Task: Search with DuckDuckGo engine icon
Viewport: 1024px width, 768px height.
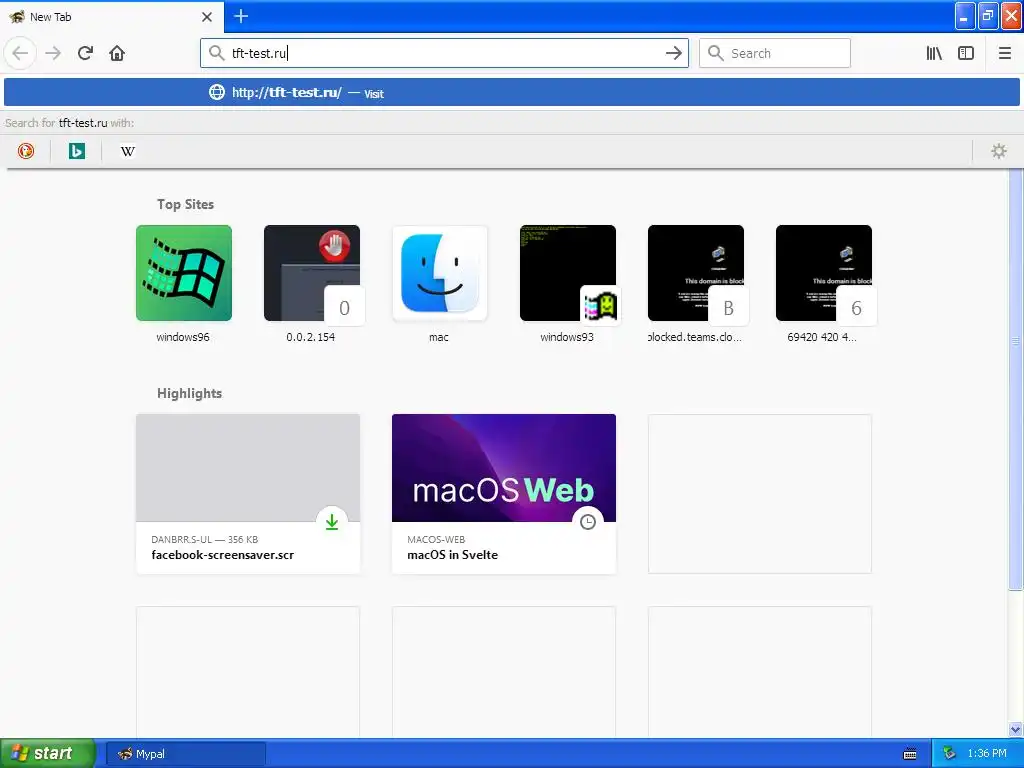Action: coord(25,151)
